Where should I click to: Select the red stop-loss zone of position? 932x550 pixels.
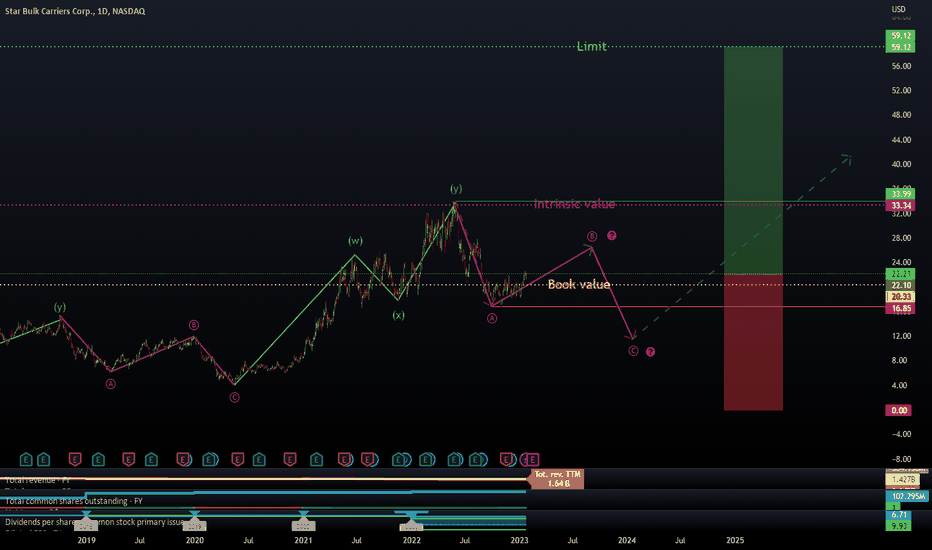[x=753, y=342]
